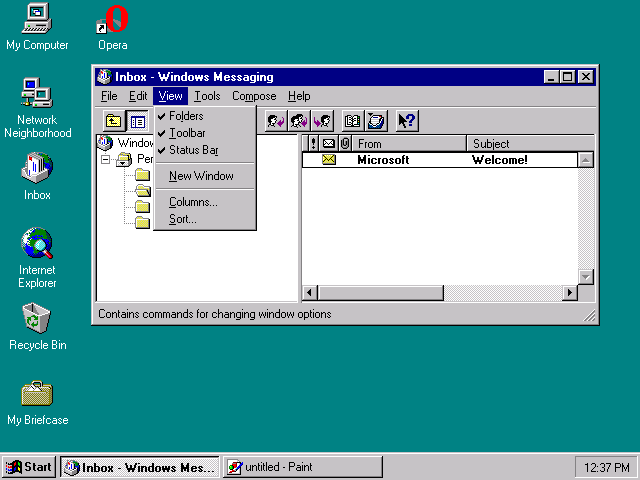Click the horizontal scroll left arrow

(x=309, y=293)
